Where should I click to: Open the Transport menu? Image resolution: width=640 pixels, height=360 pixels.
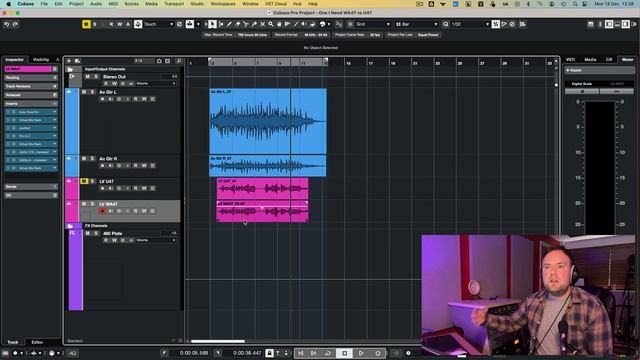pyautogui.click(x=174, y=4)
